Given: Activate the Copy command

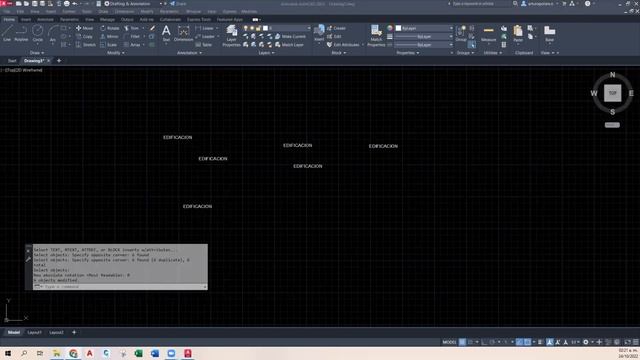Looking at the screenshot, I should click(x=84, y=36).
